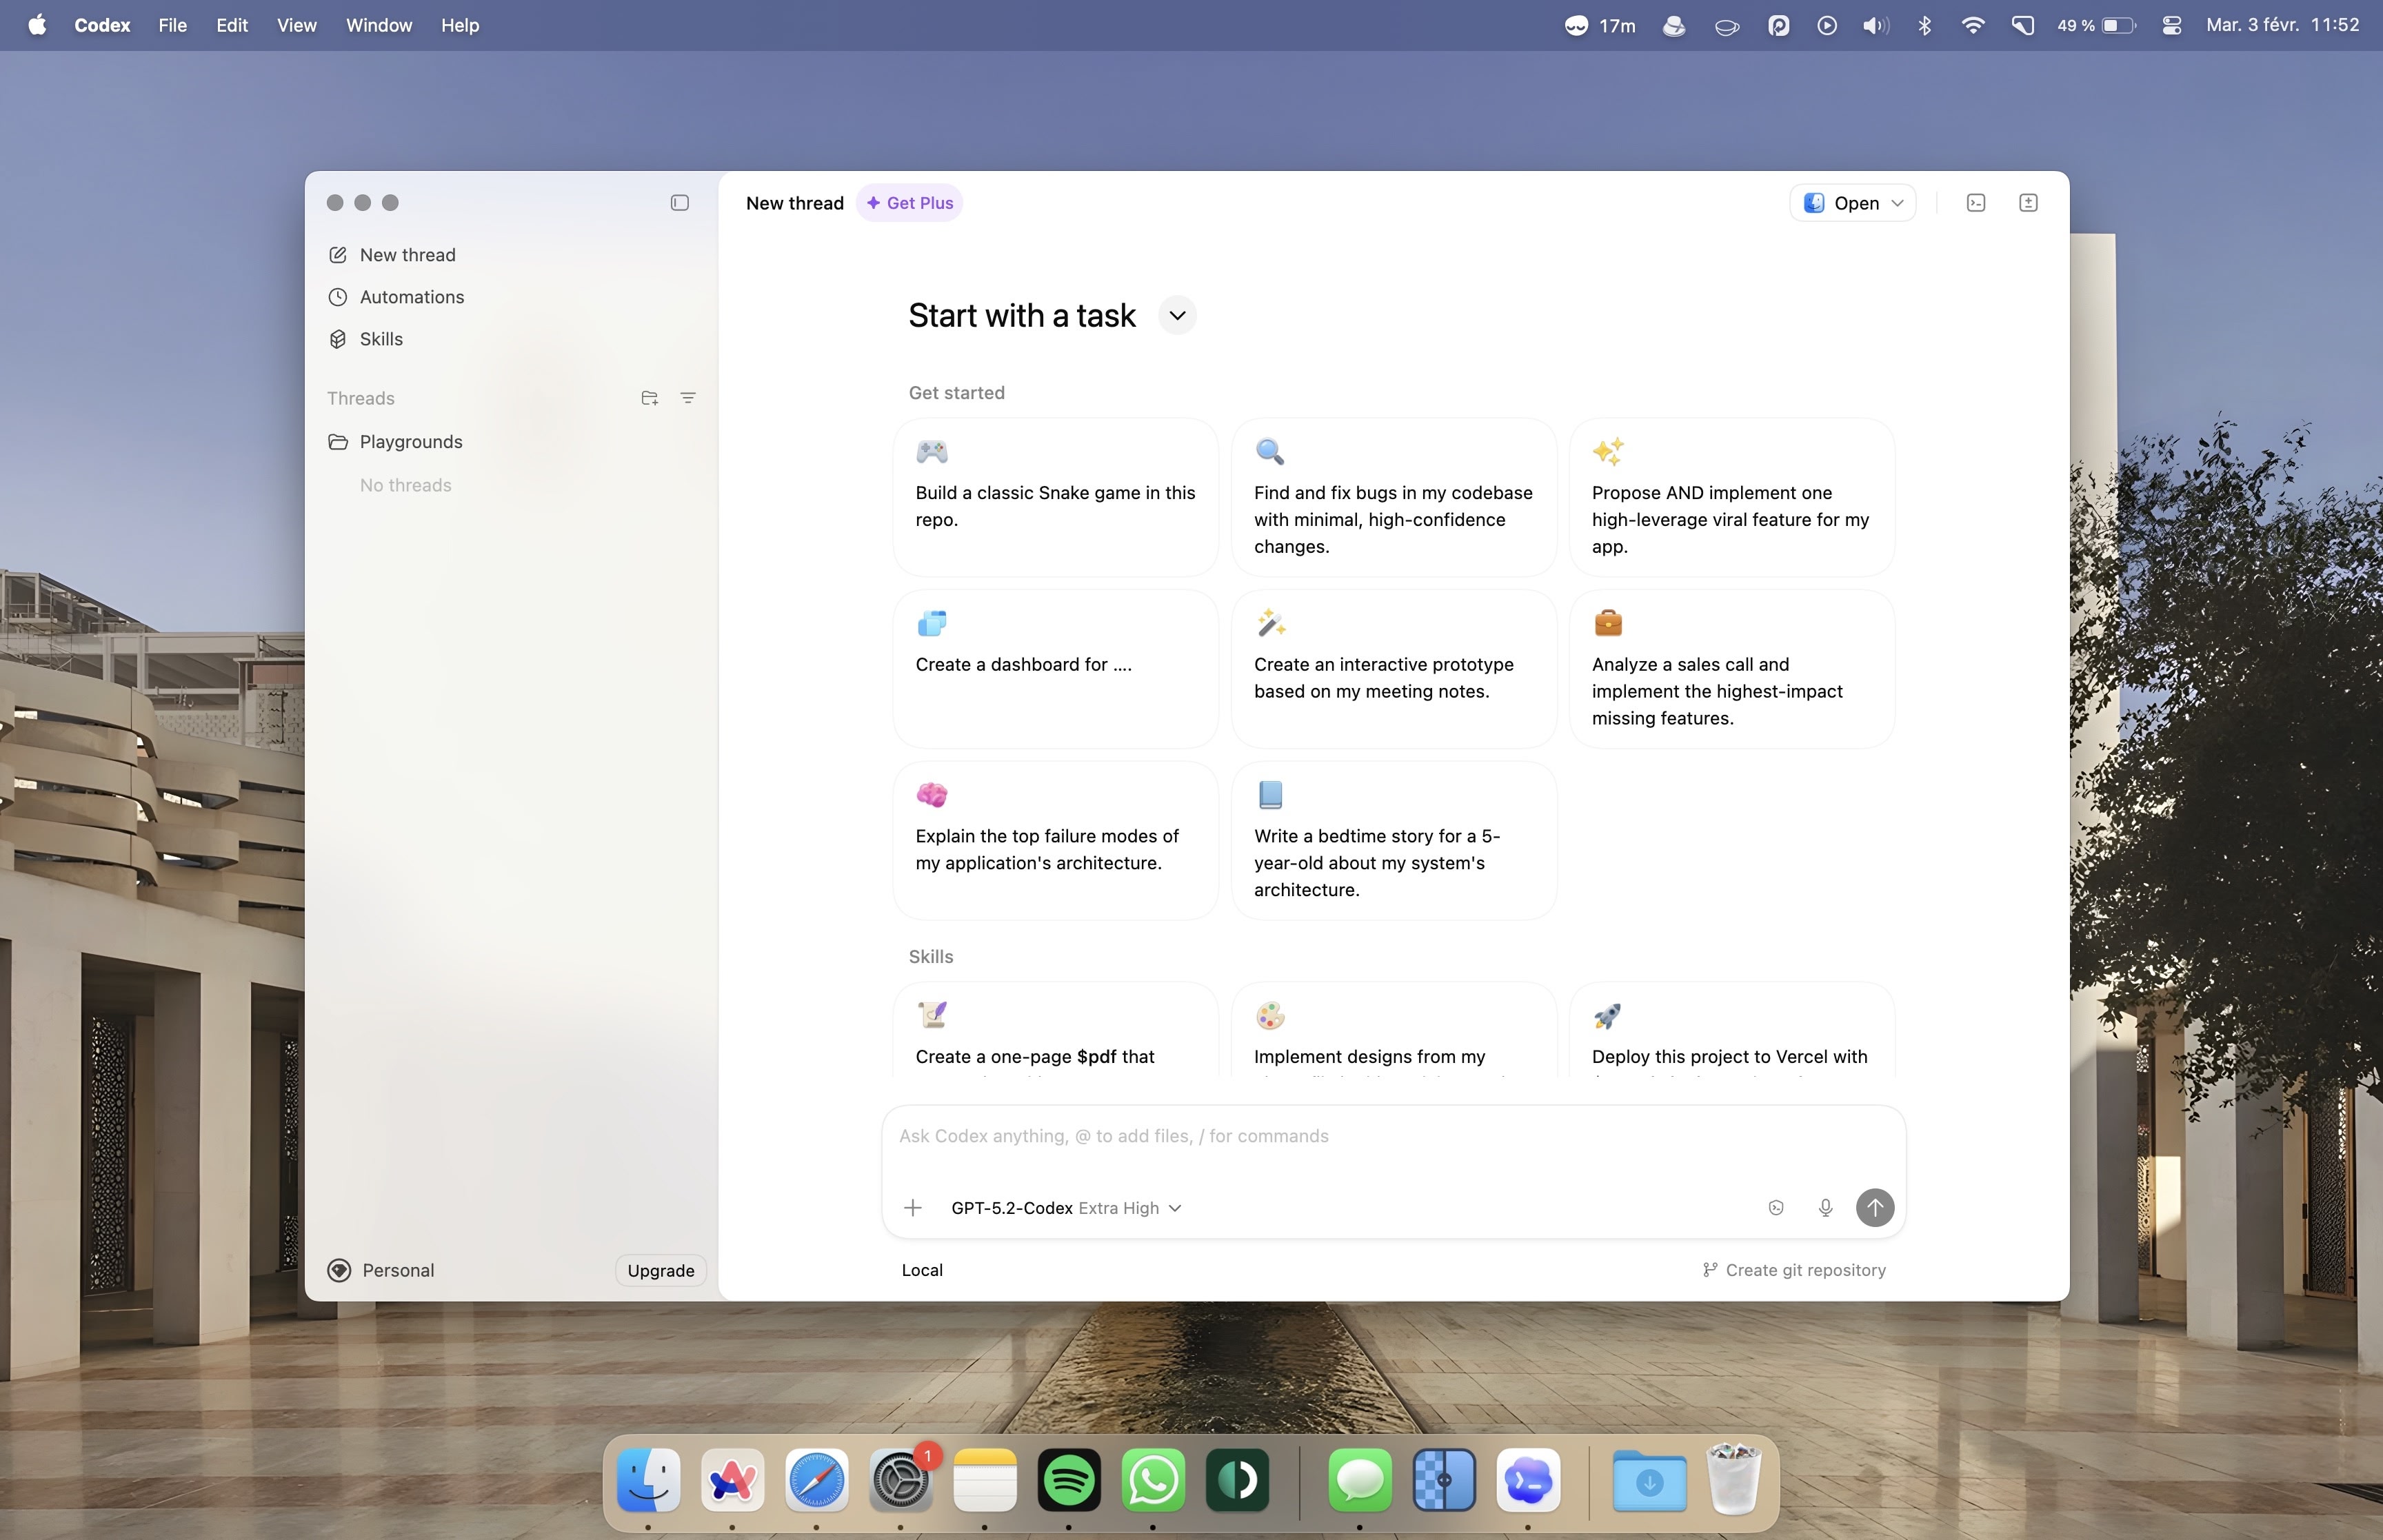This screenshot has width=2383, height=1540.
Task: Click the add new folder icon in Threads
Action: [649, 398]
